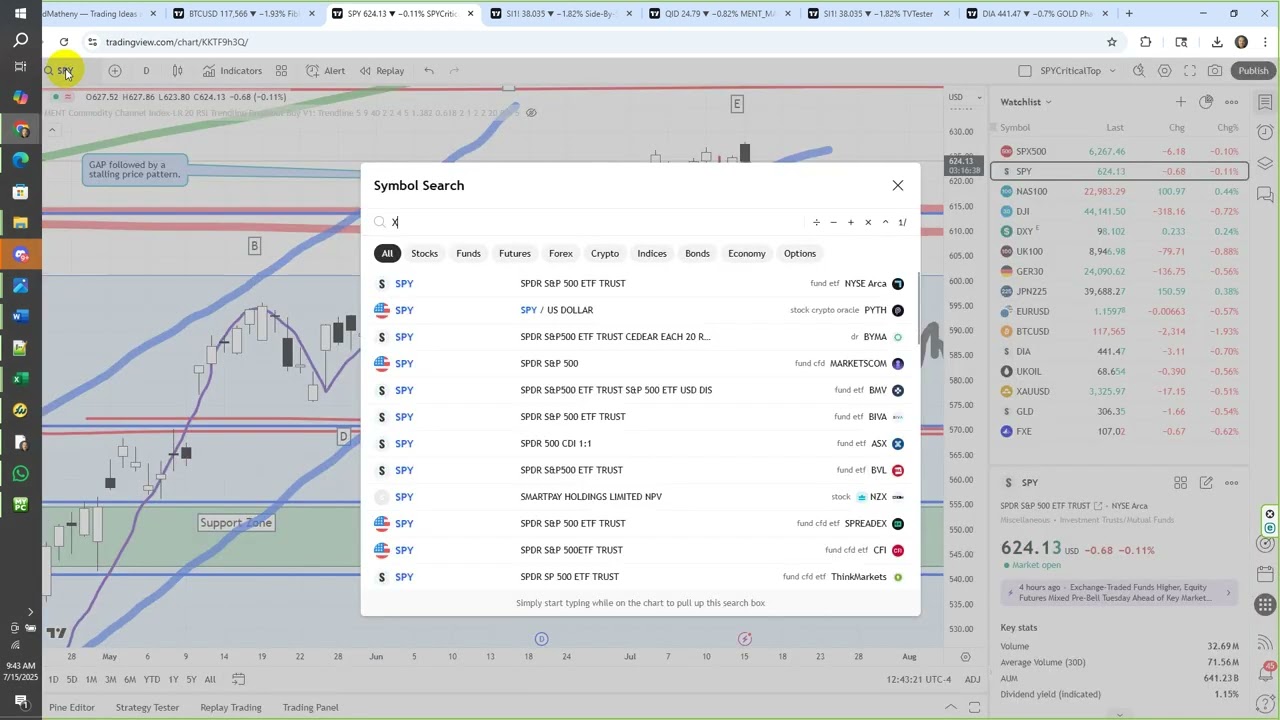The image size is (1280, 720).
Task: Select NAS100 in the watchlist
Action: click(x=1120, y=191)
